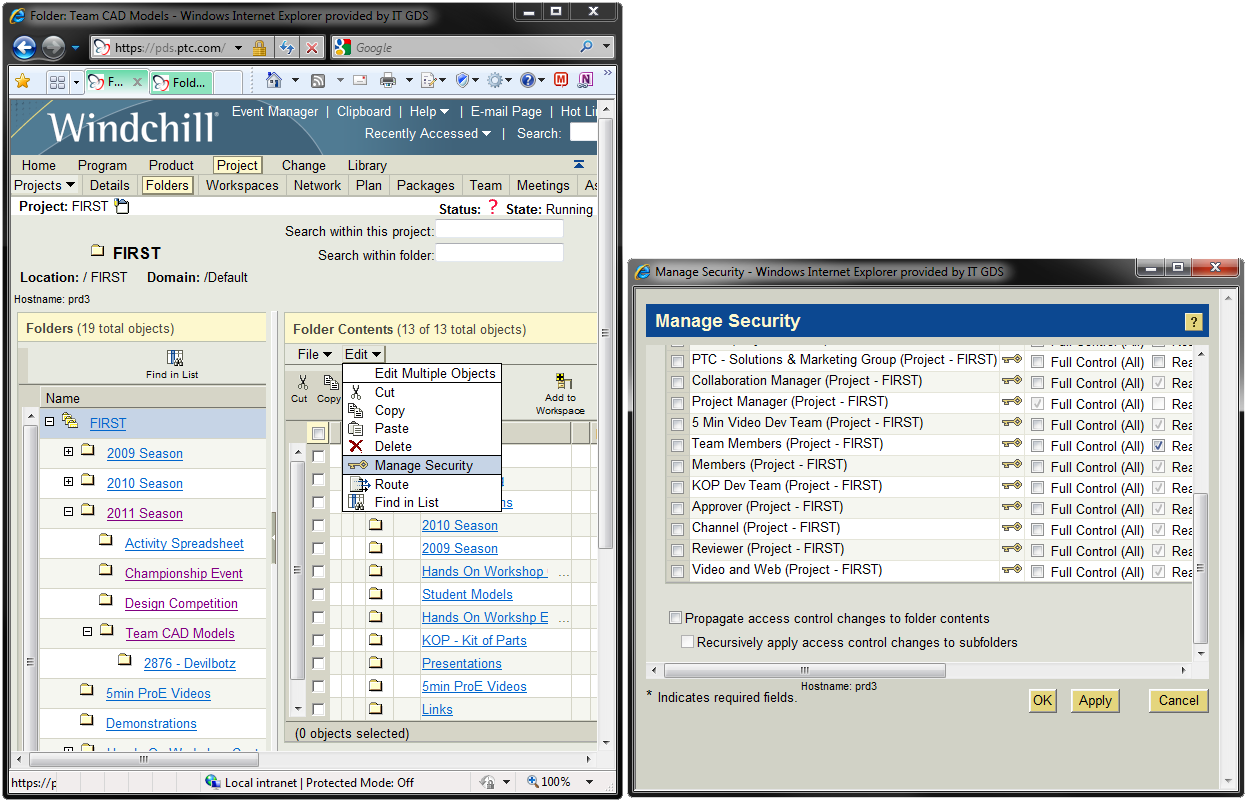The width and height of the screenshot is (1247, 800).
Task: Click the Search within this project field
Action: (x=499, y=230)
